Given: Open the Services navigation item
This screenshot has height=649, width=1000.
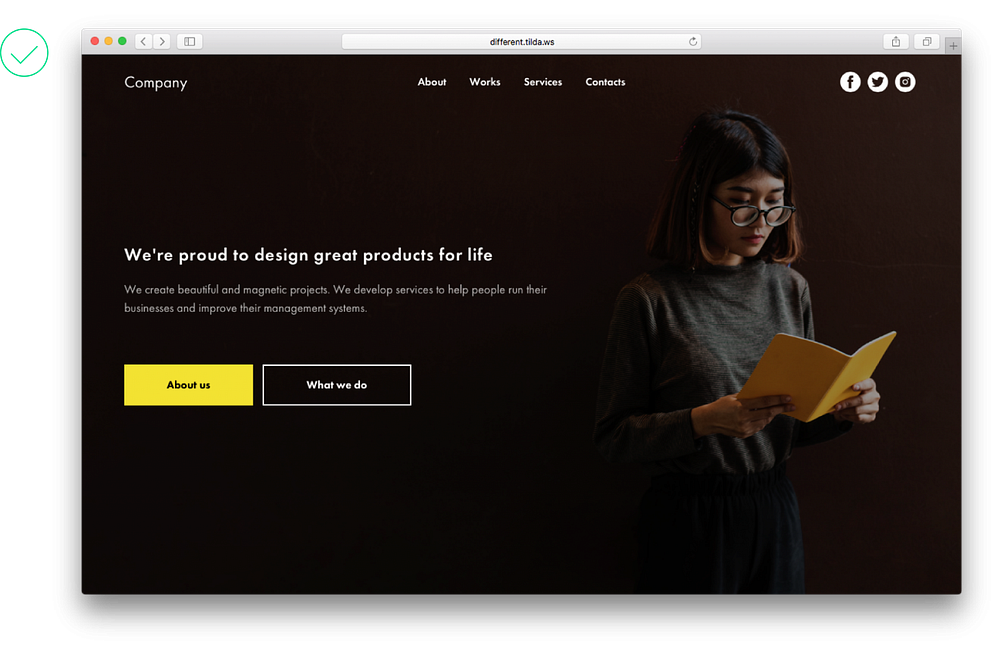Looking at the screenshot, I should tap(543, 82).
